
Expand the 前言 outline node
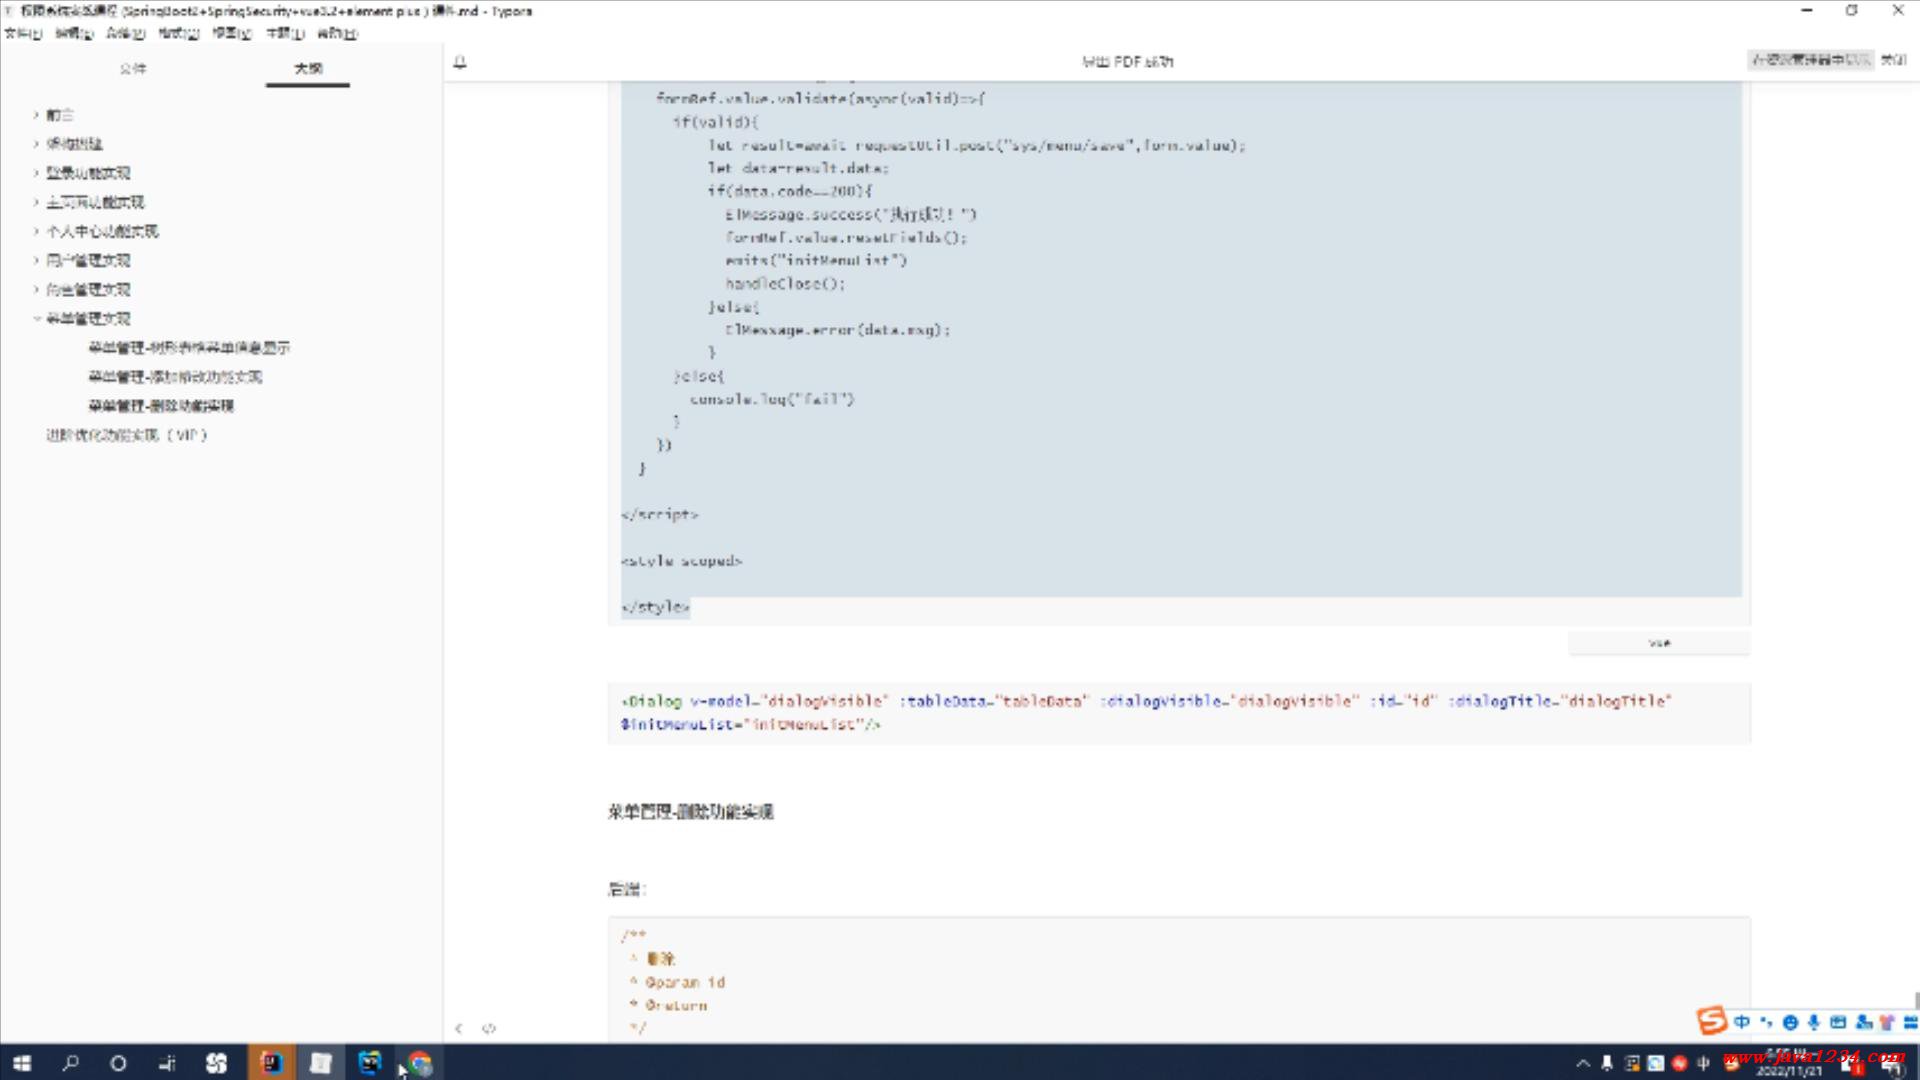pos(36,115)
